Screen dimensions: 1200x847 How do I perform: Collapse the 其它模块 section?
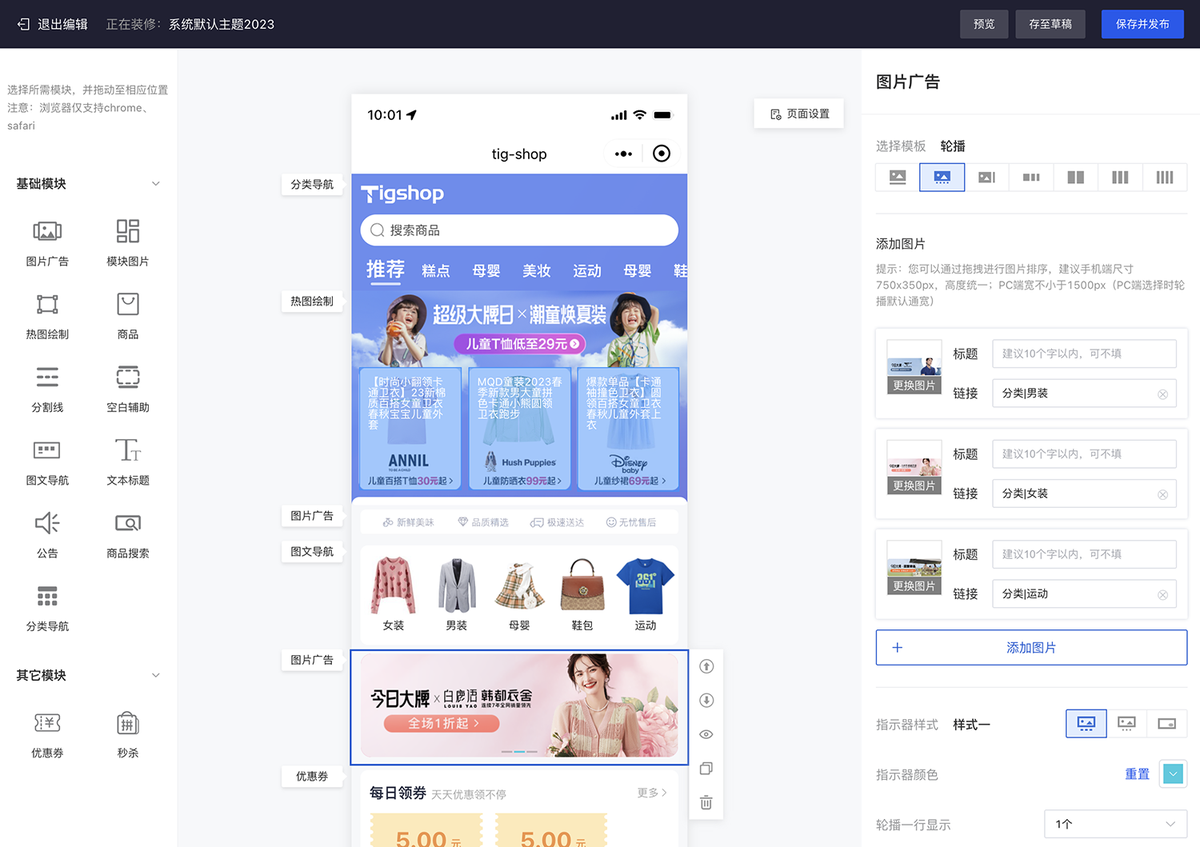[x=156, y=676]
